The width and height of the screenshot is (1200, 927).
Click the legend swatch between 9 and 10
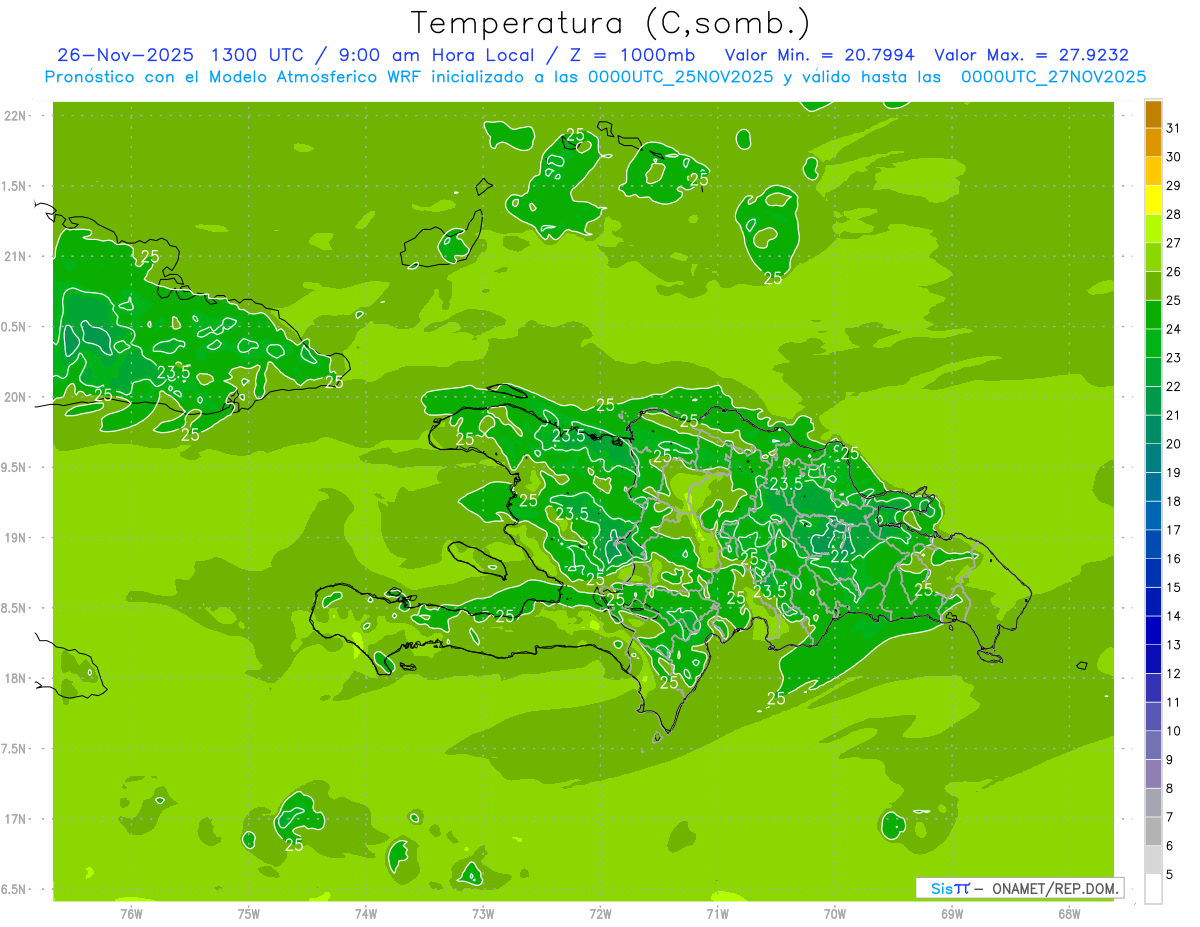pyautogui.click(x=1153, y=745)
